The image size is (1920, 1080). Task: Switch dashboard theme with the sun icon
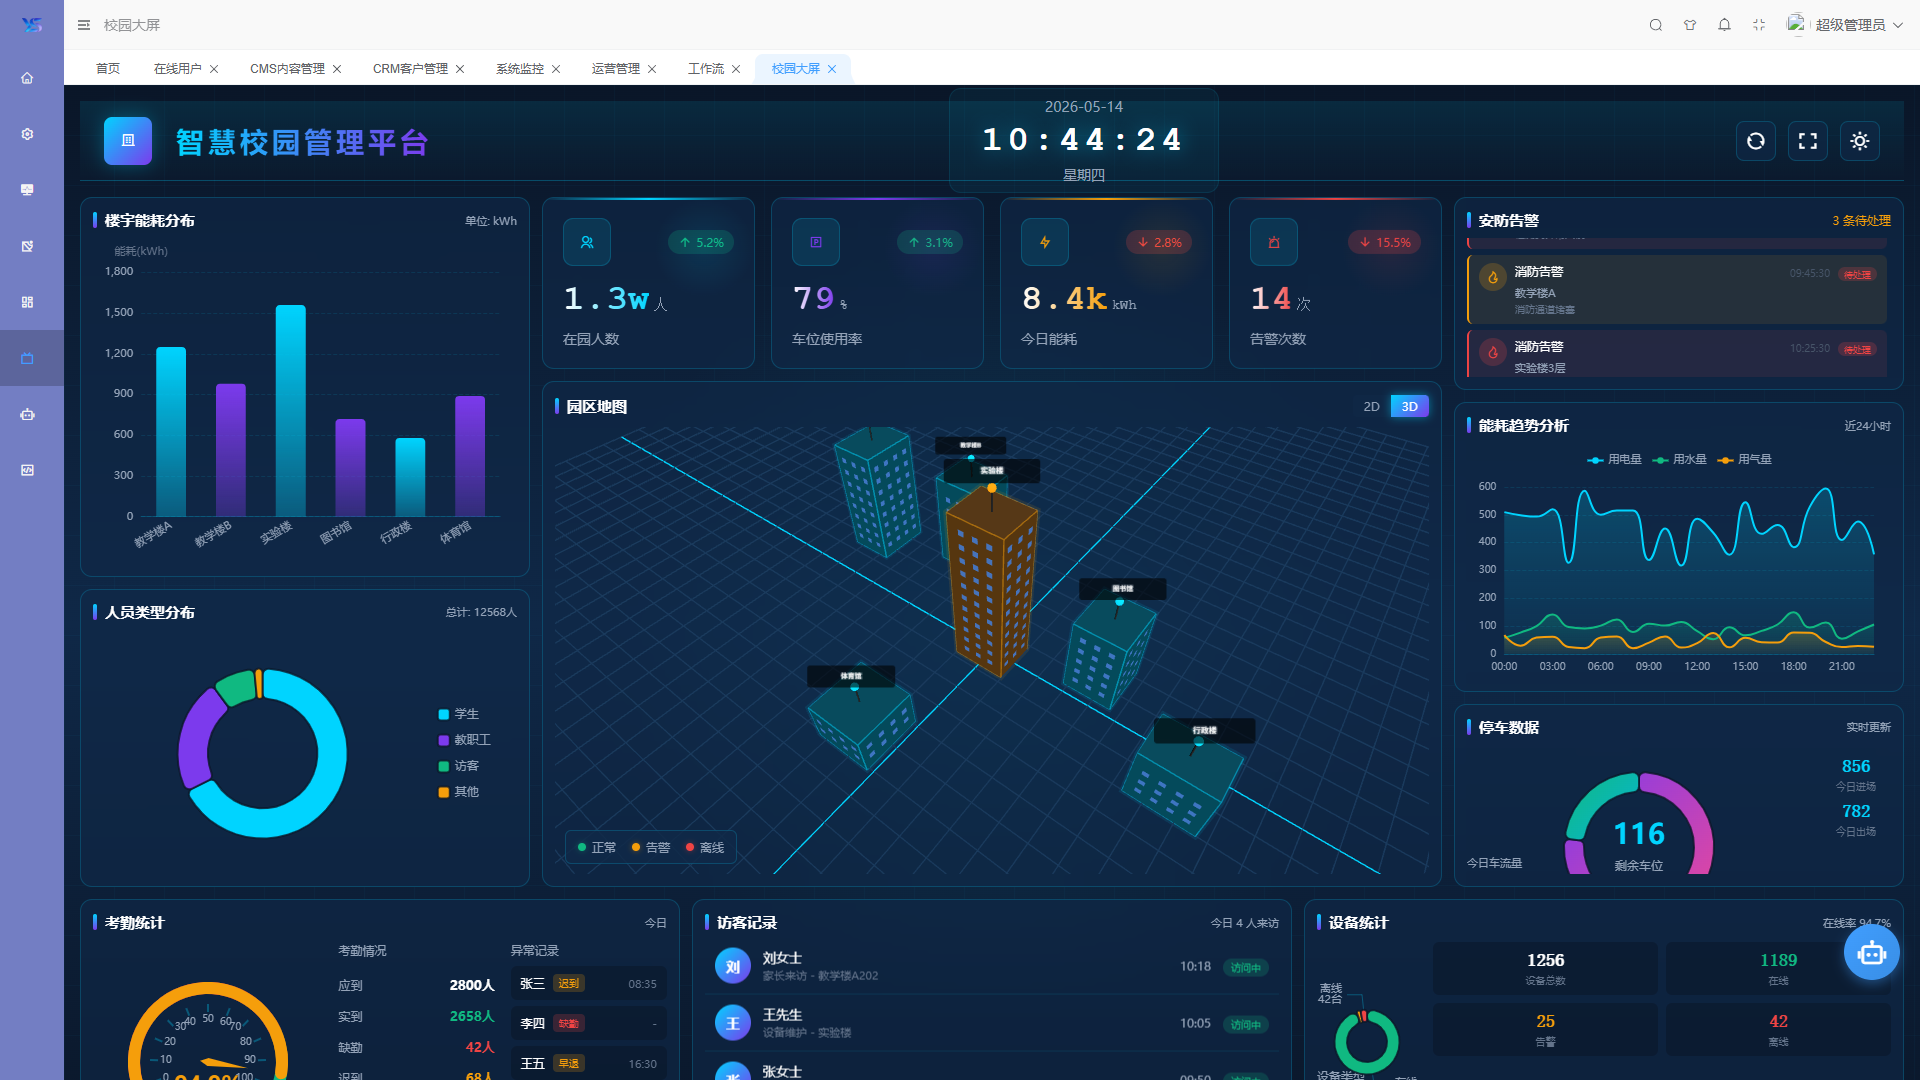1860,141
